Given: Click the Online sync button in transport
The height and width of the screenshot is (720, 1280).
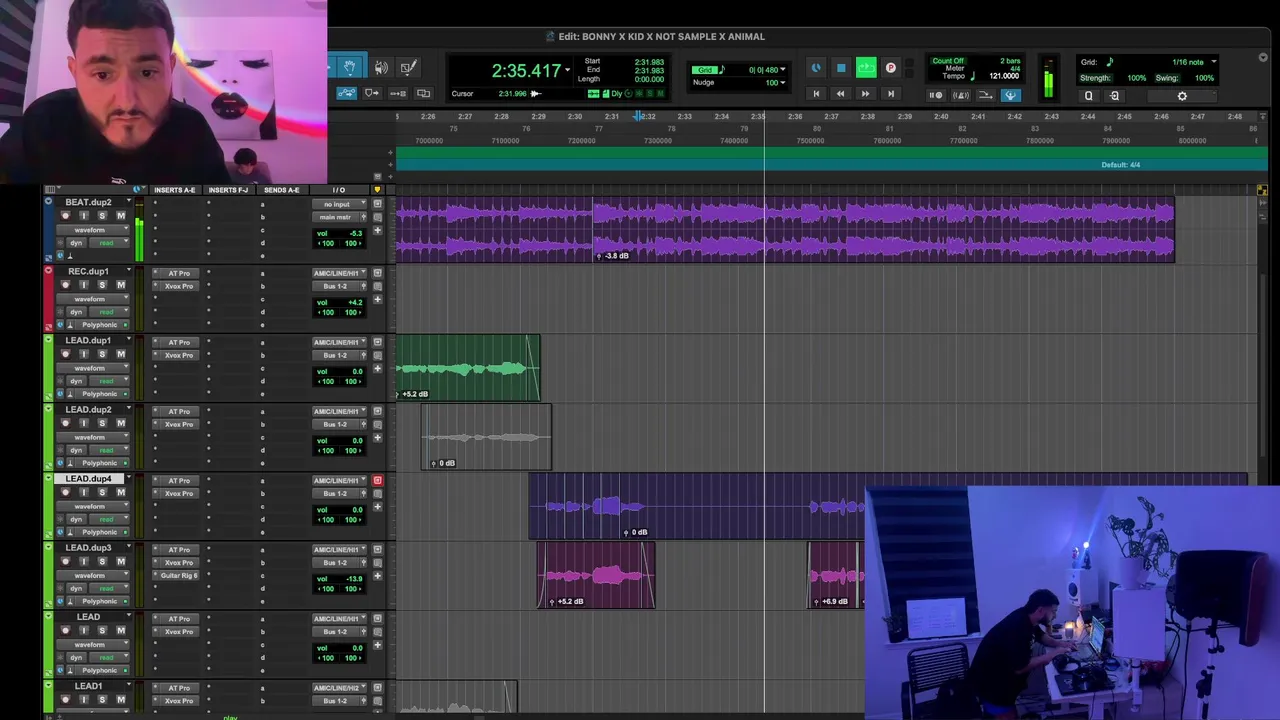Looking at the screenshot, I should (816, 68).
